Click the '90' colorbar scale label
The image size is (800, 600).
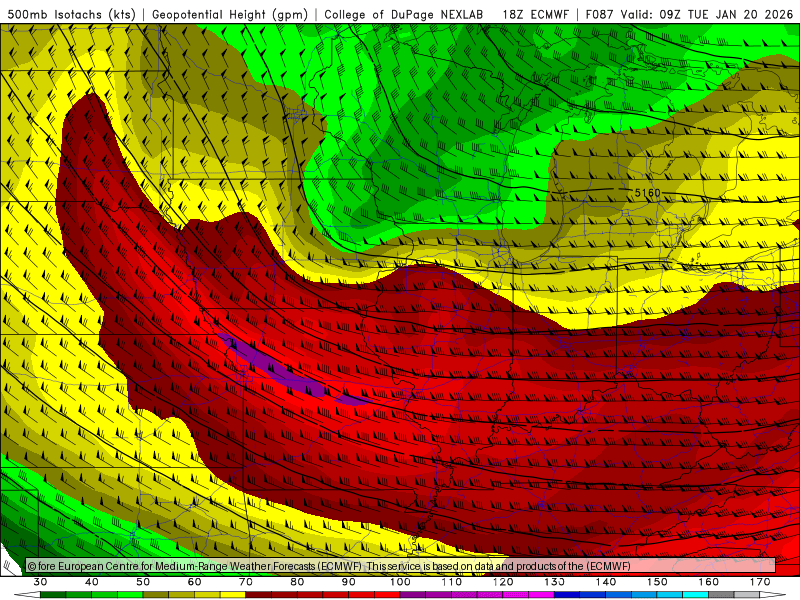(349, 582)
